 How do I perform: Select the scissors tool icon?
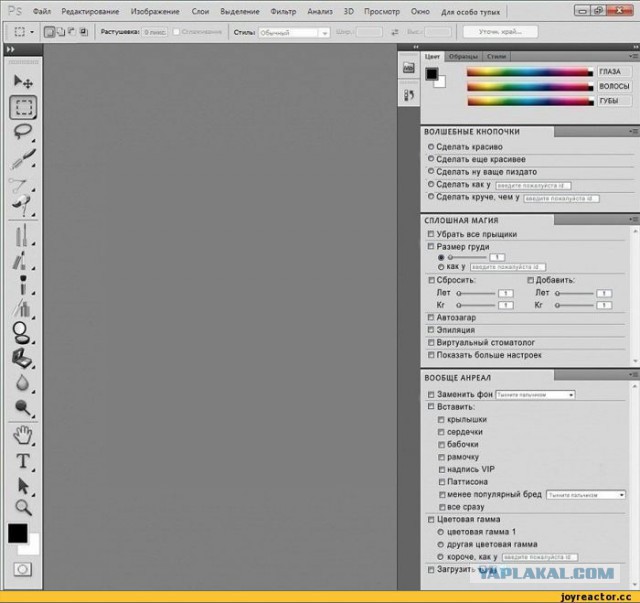pyautogui.click(x=18, y=185)
